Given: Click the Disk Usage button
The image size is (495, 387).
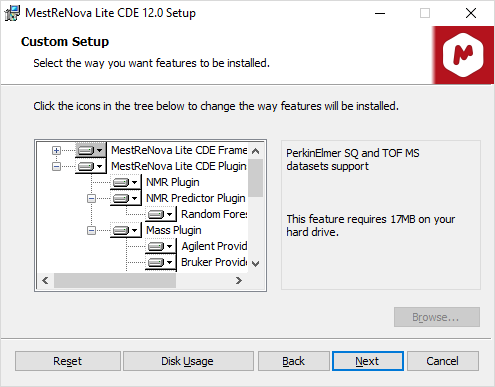Looking at the screenshot, I should [x=188, y=361].
